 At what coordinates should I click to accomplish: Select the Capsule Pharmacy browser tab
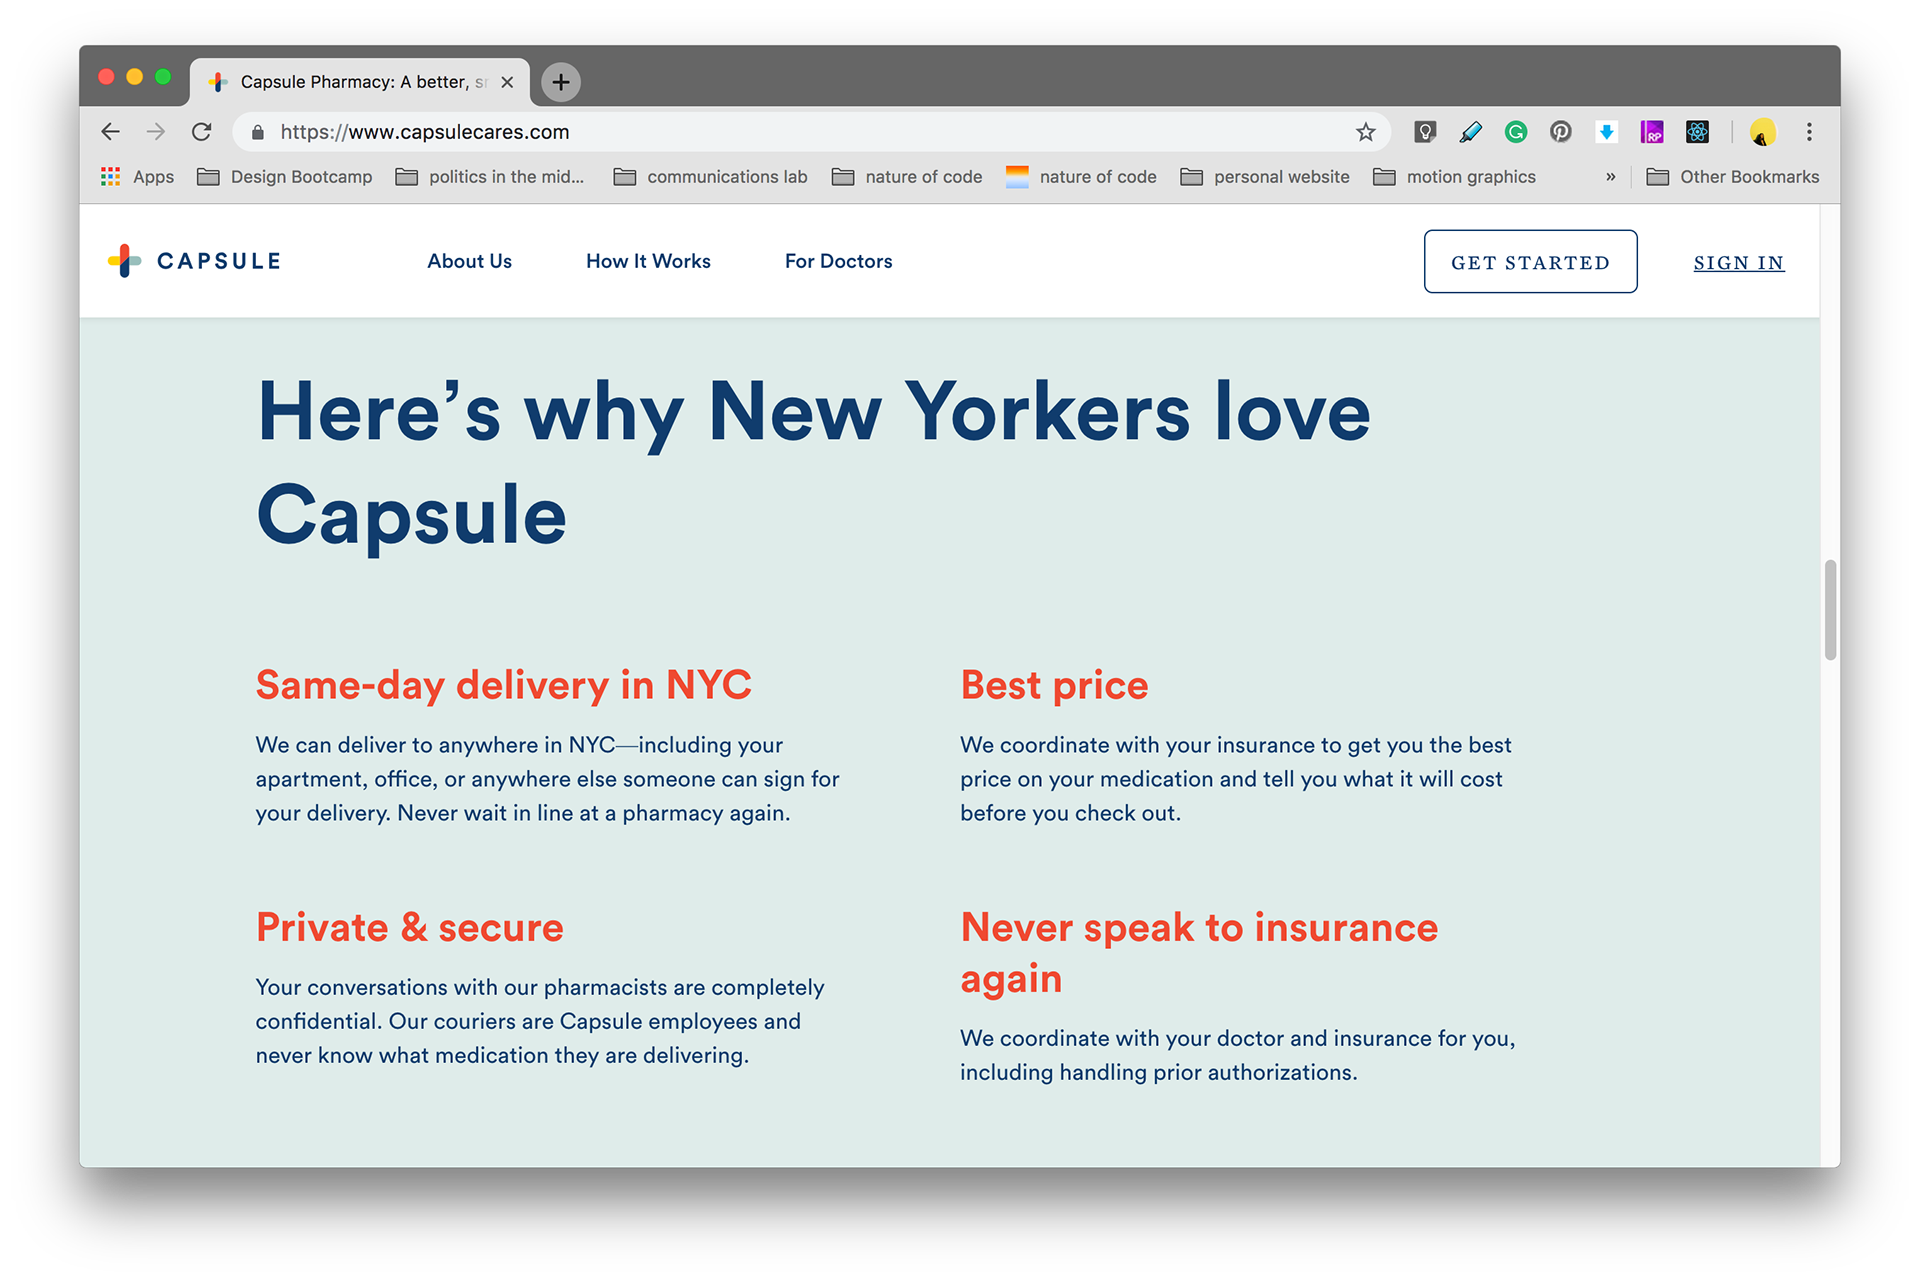tap(360, 82)
